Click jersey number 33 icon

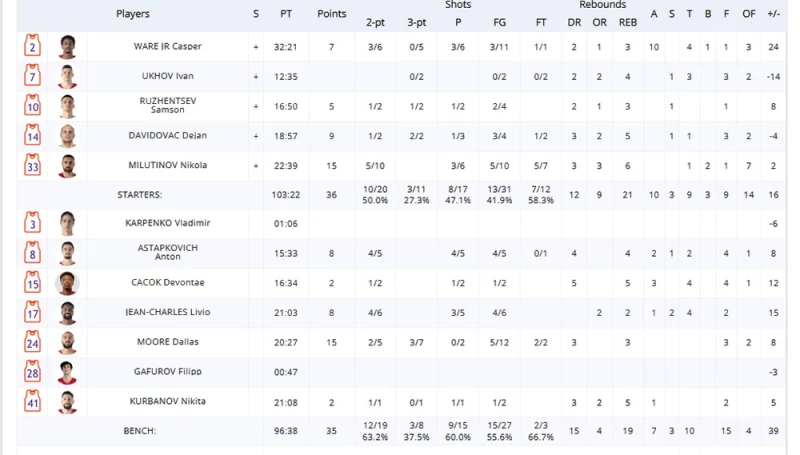coord(33,165)
